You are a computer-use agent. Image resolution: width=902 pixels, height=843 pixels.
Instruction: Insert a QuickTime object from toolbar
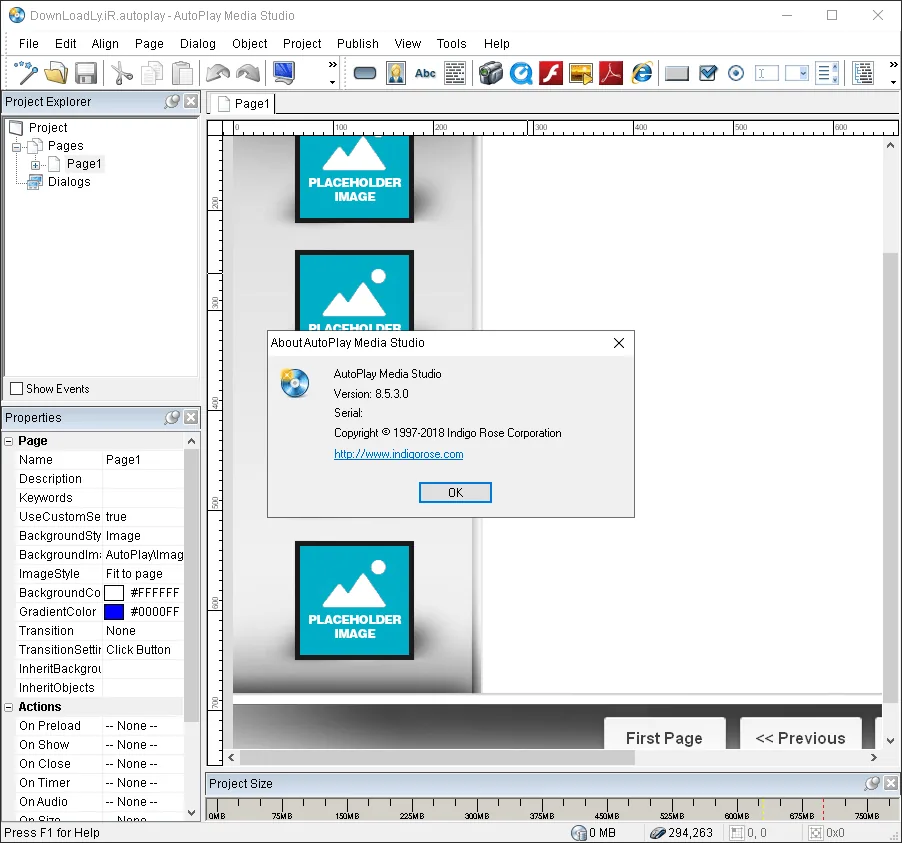521,73
